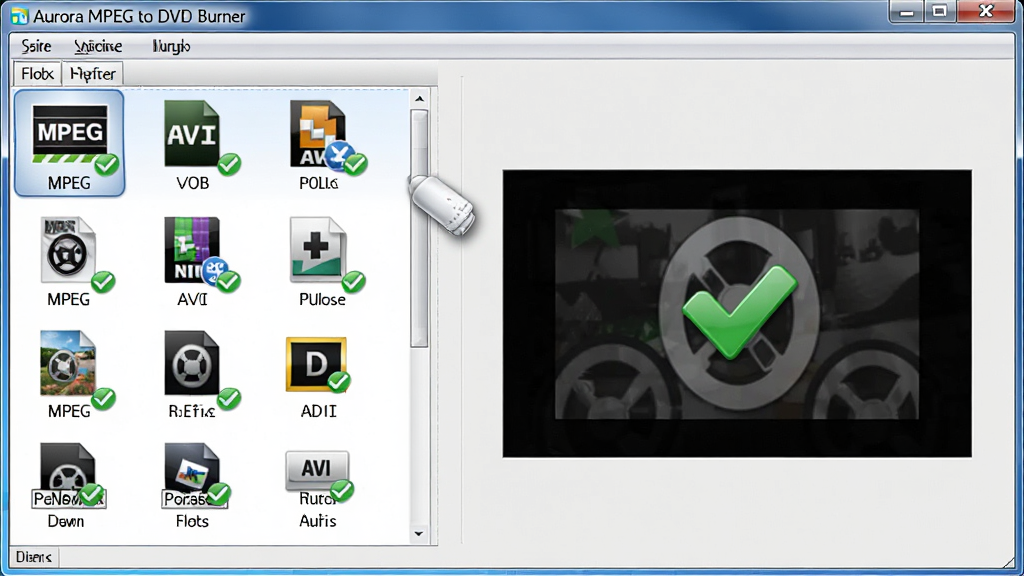Minimize the Aurora MPEG to DVD Burner window
Screen dimensions: 1024x576
(906, 12)
